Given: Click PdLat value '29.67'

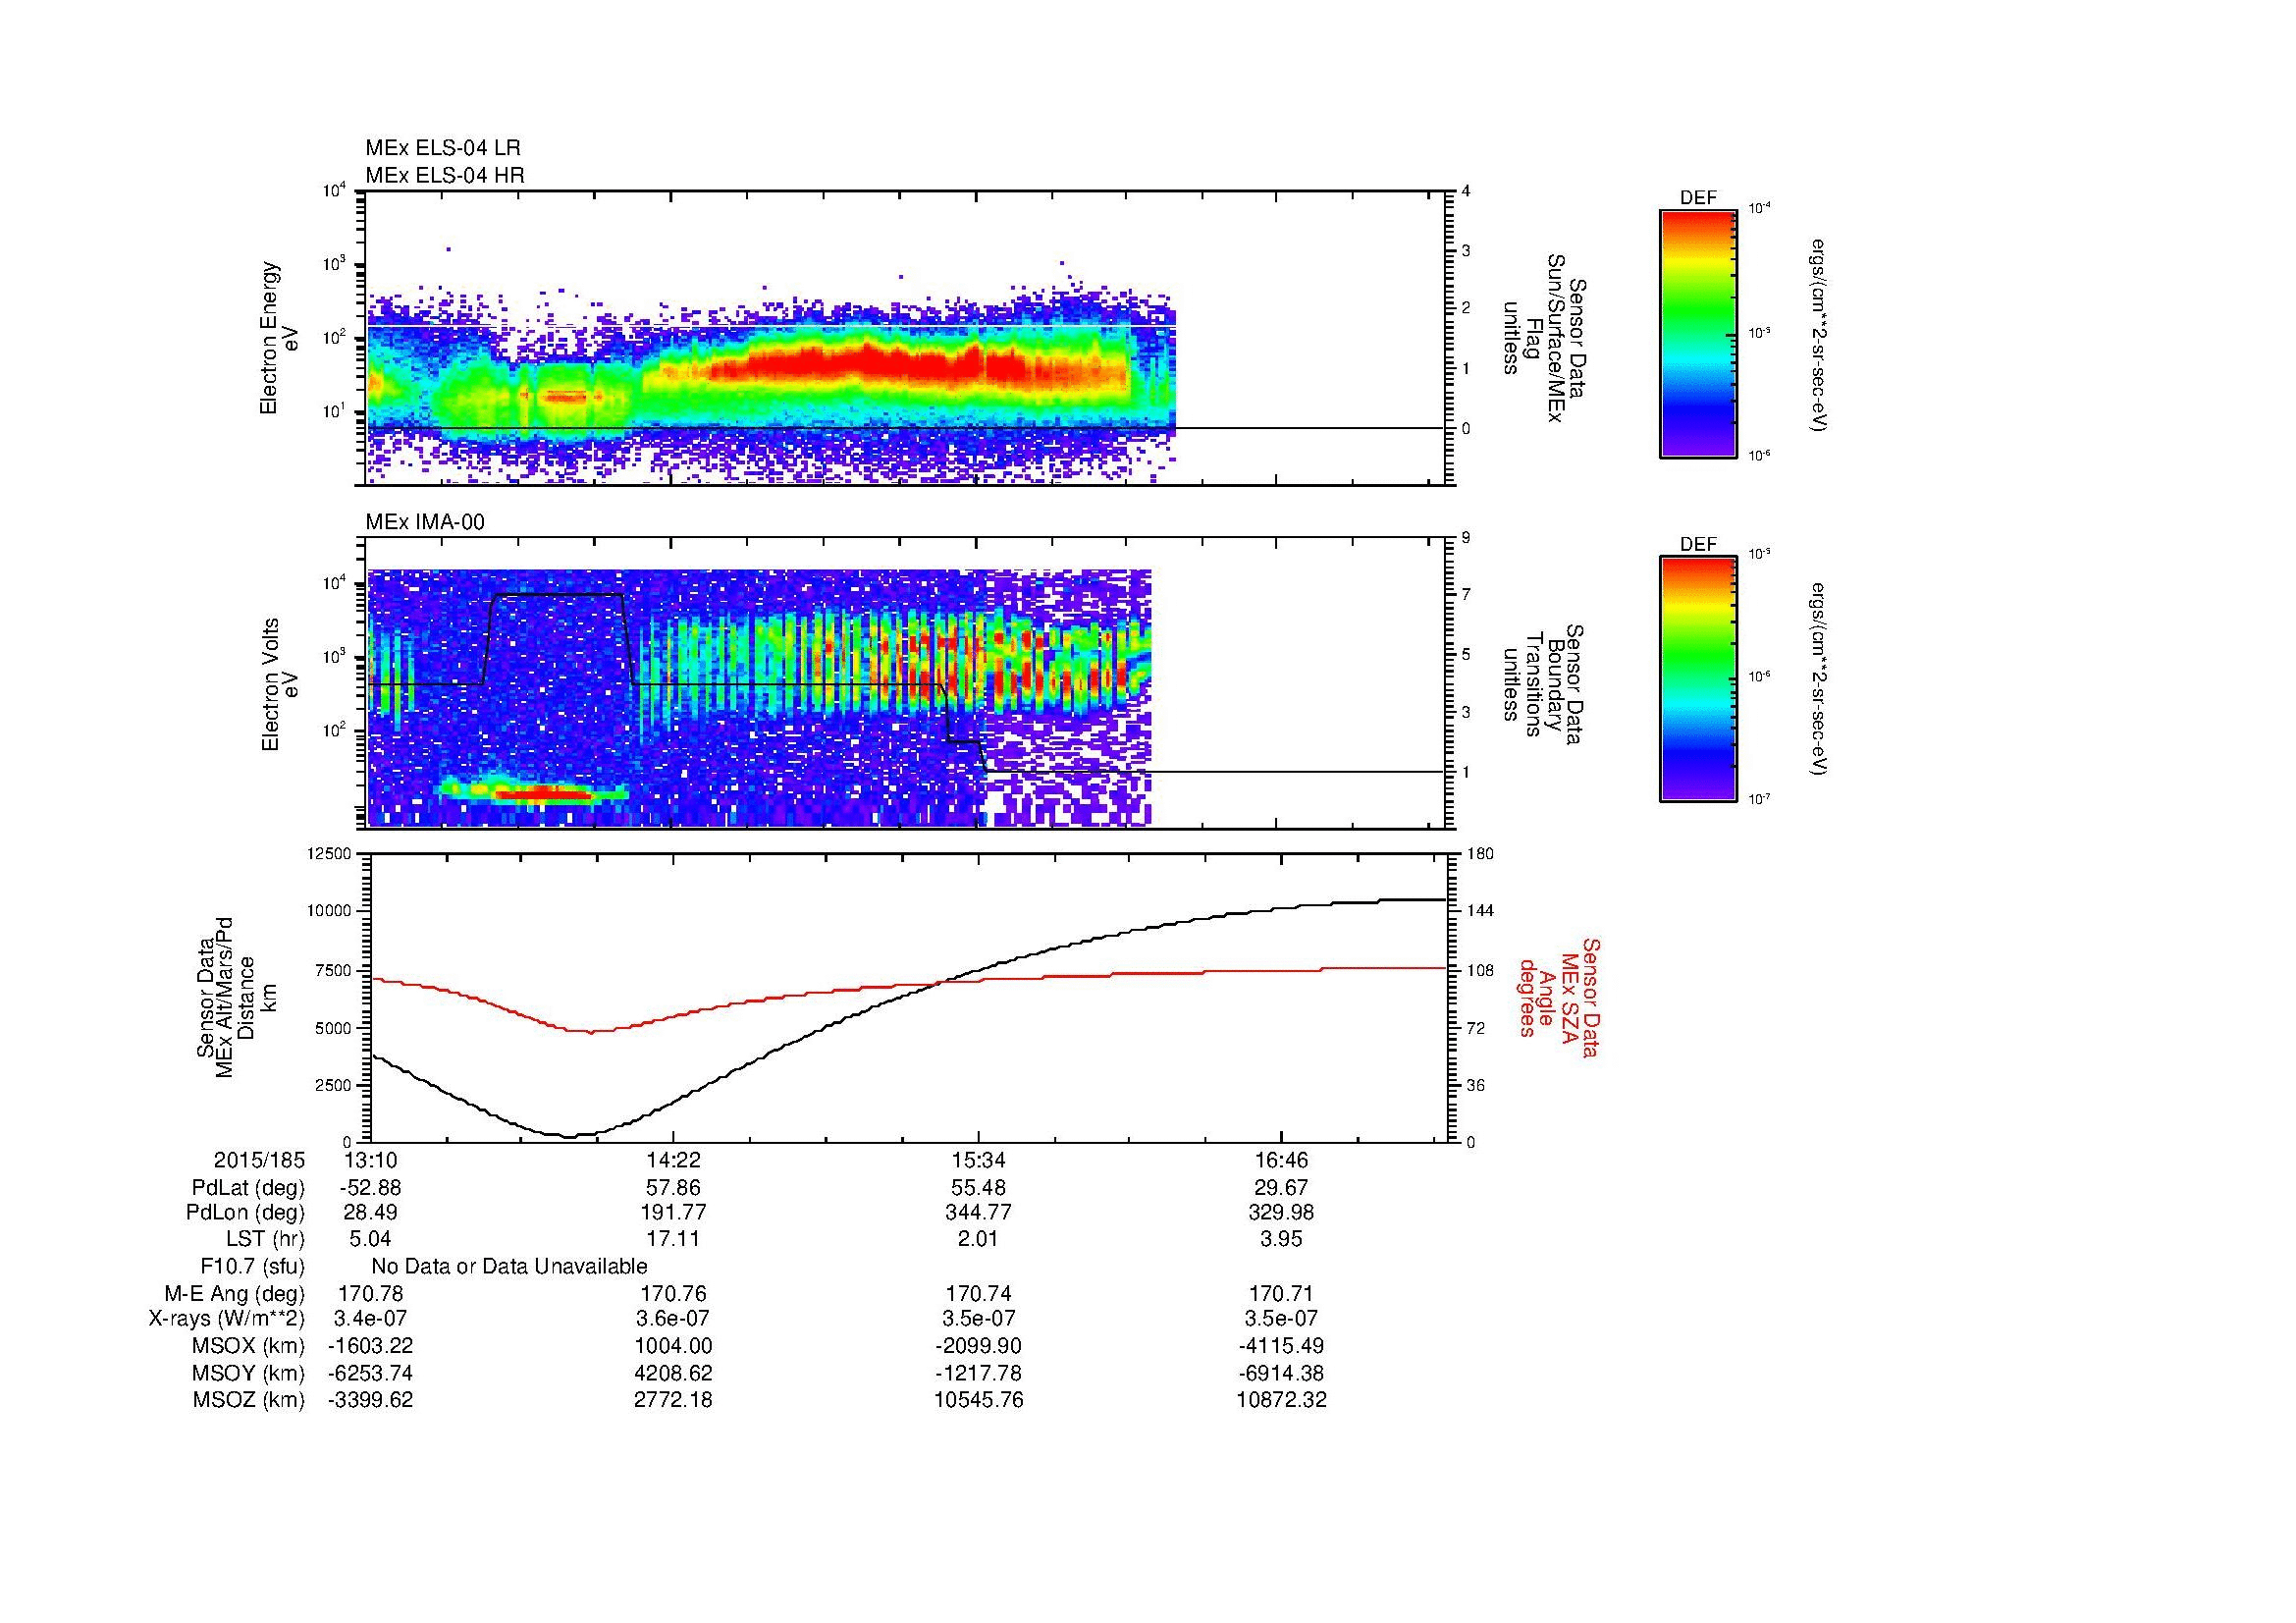Looking at the screenshot, I should click(x=1281, y=1188).
